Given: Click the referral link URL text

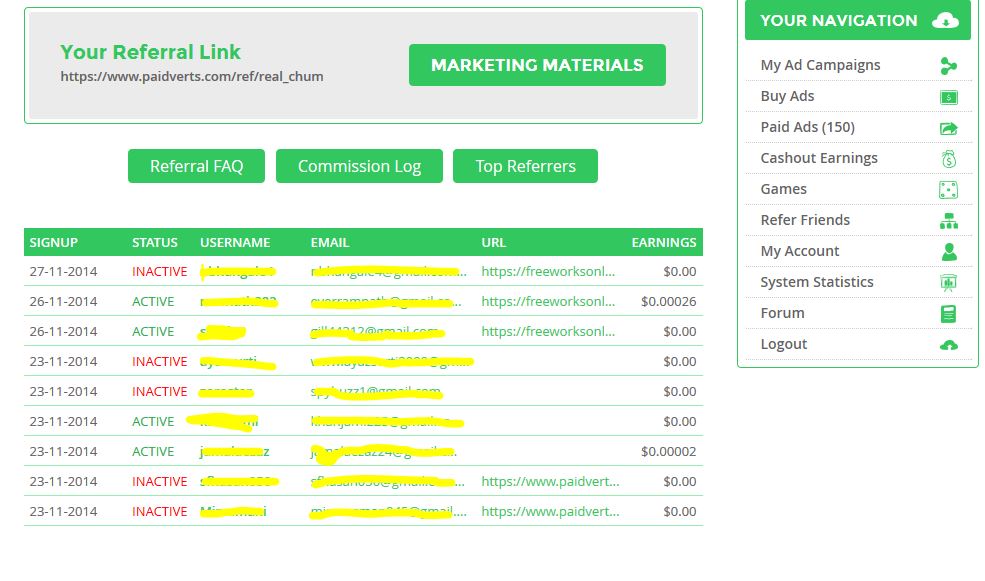Looking at the screenshot, I should click(192, 77).
